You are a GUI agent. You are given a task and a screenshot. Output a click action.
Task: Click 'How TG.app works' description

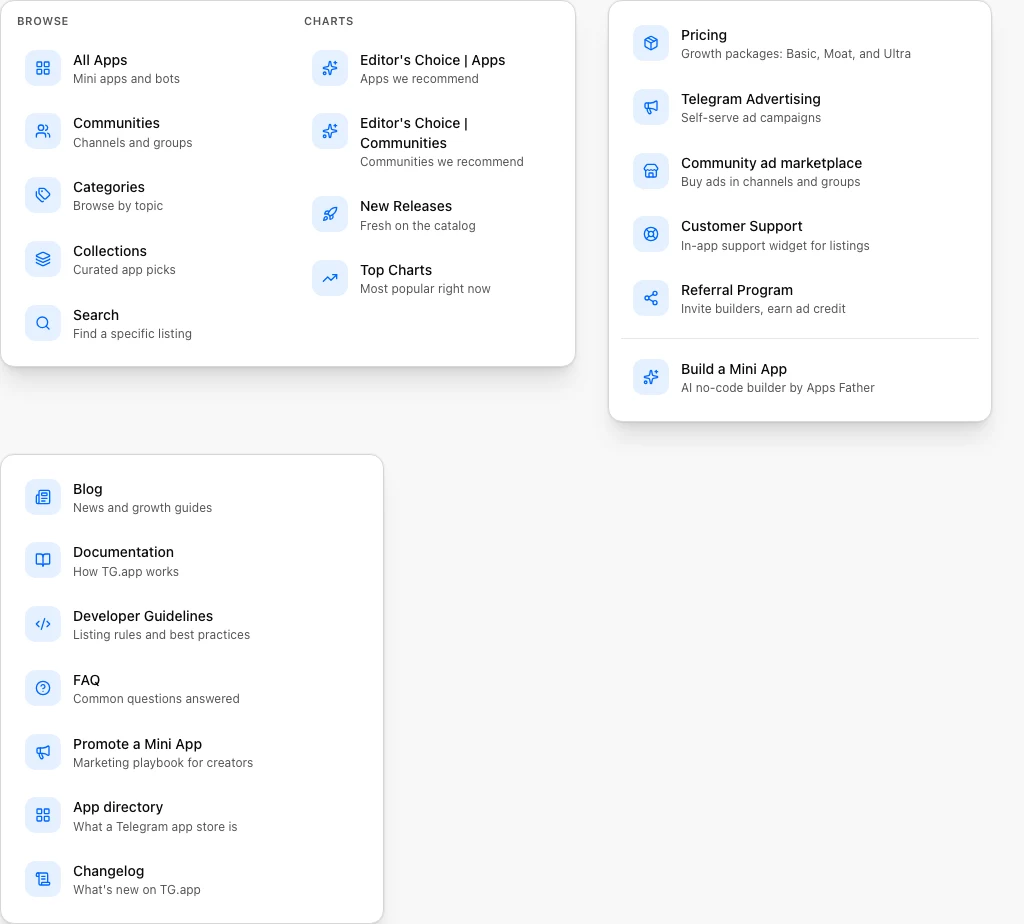[126, 571]
